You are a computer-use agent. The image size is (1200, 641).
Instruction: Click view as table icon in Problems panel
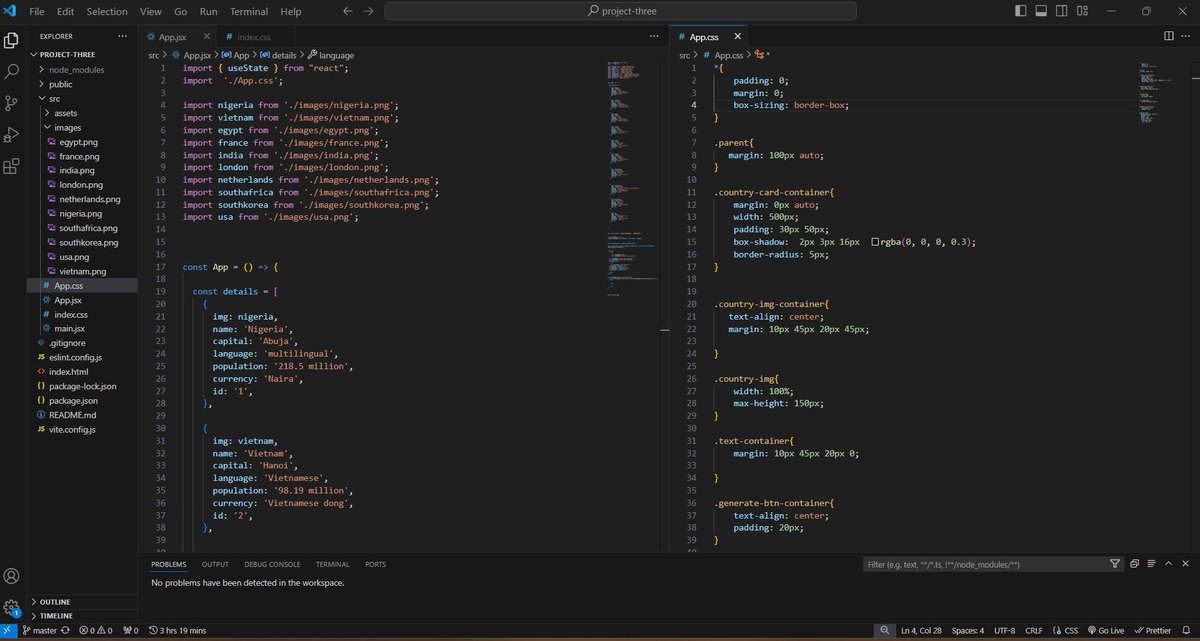pyautogui.click(x=1150, y=564)
